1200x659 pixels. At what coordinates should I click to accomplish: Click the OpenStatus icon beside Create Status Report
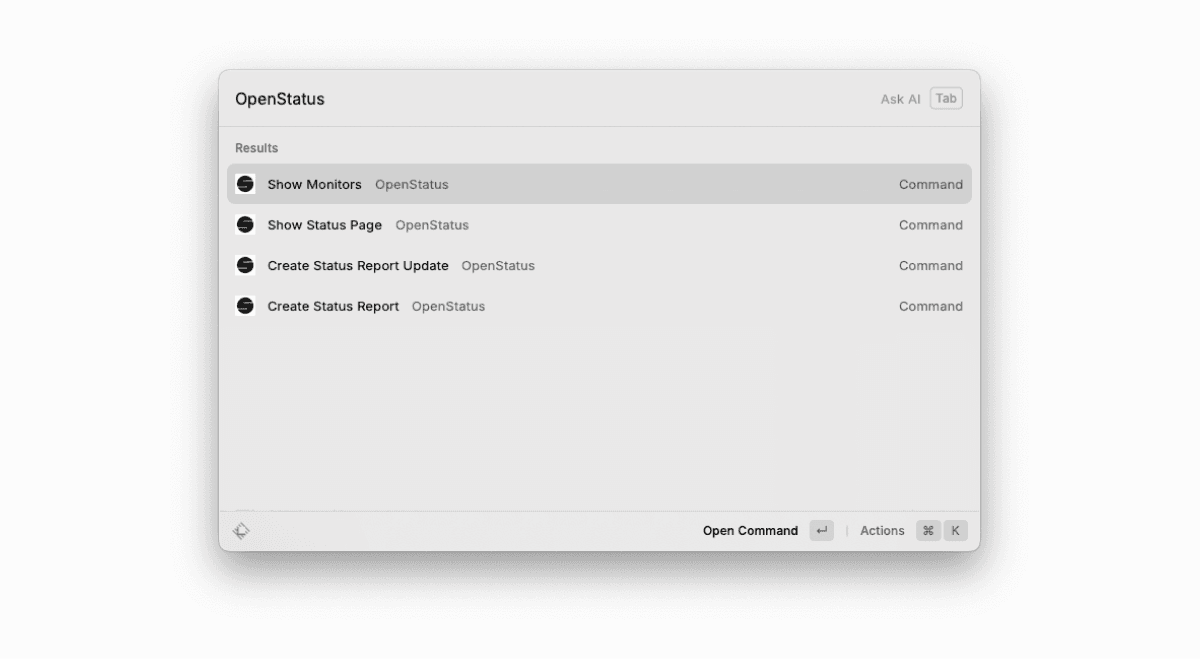245,306
